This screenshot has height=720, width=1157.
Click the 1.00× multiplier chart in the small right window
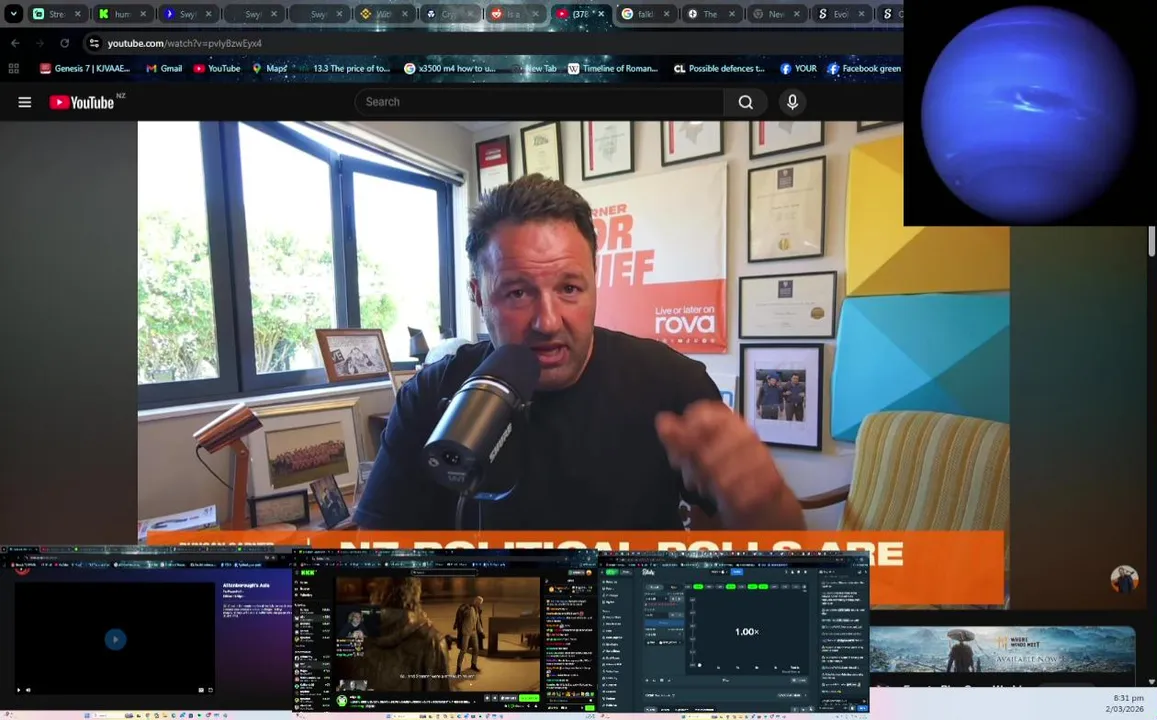coord(747,631)
